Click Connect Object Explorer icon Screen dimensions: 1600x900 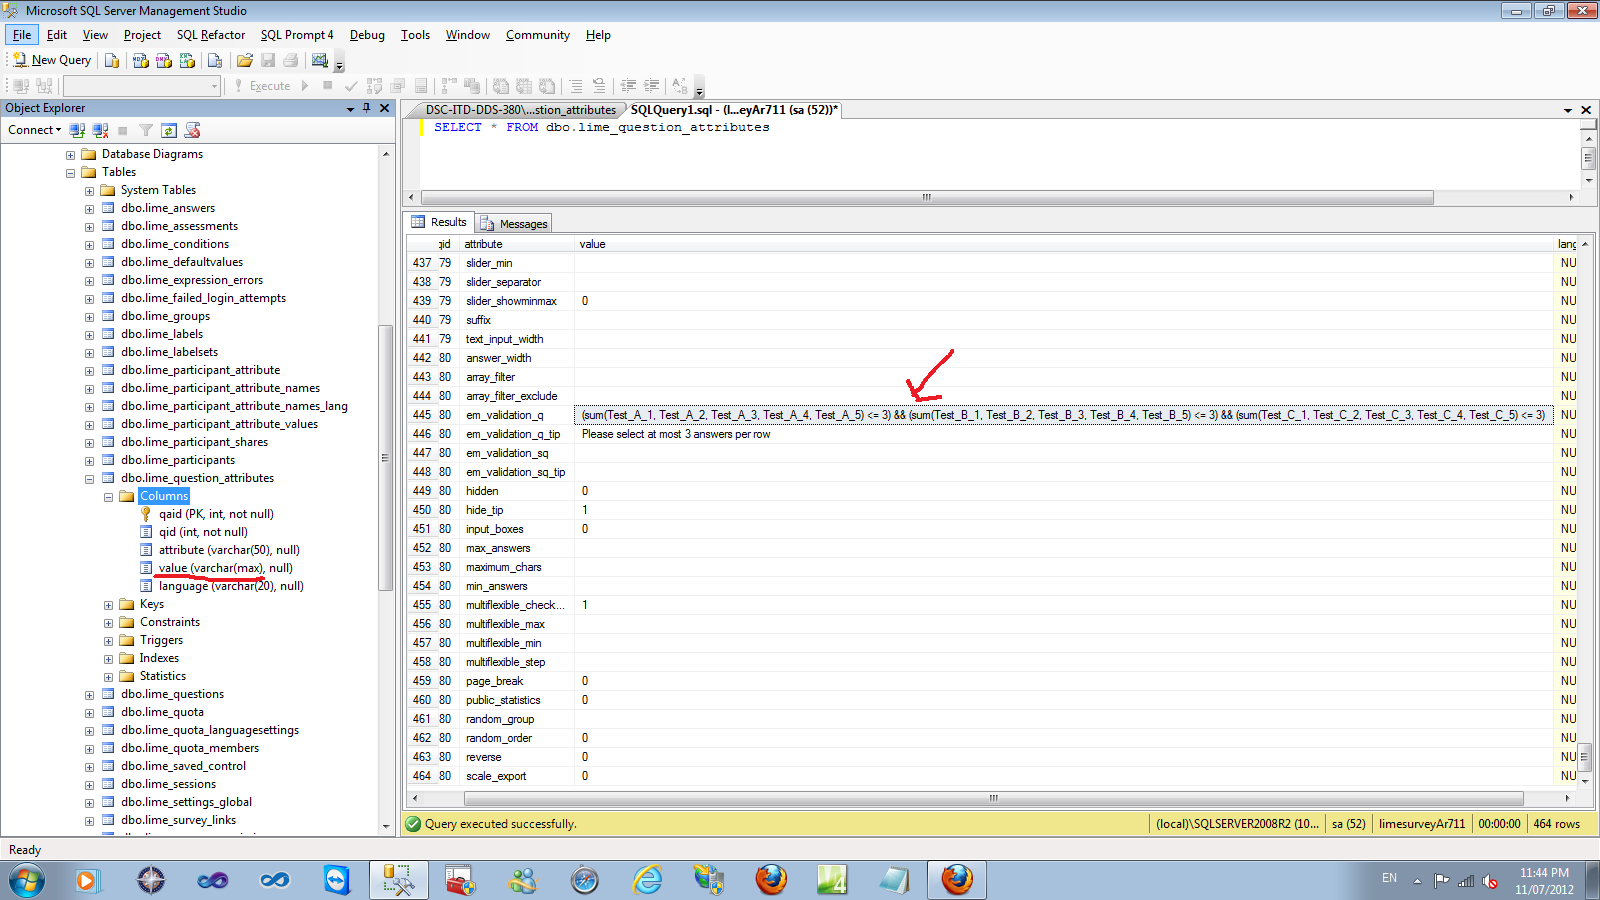[x=77, y=131]
